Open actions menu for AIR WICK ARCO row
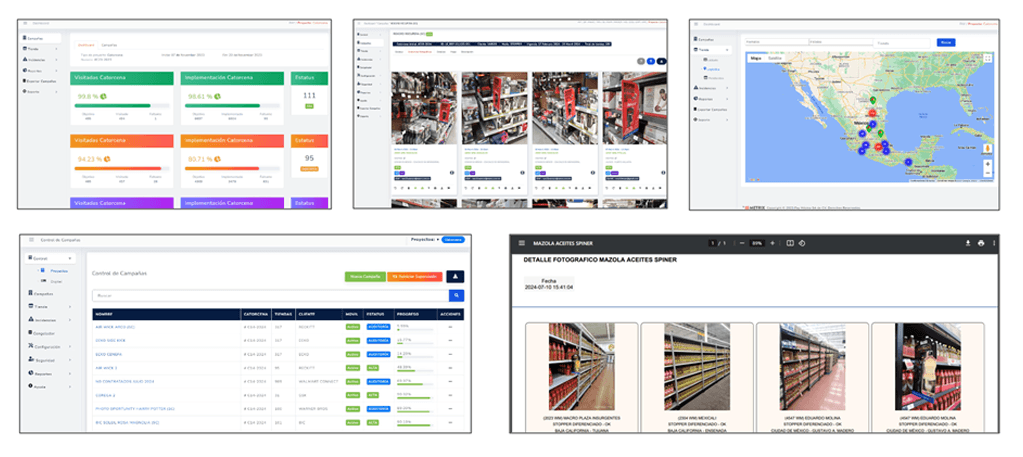This screenshot has width=1023, height=457. click(x=450, y=326)
